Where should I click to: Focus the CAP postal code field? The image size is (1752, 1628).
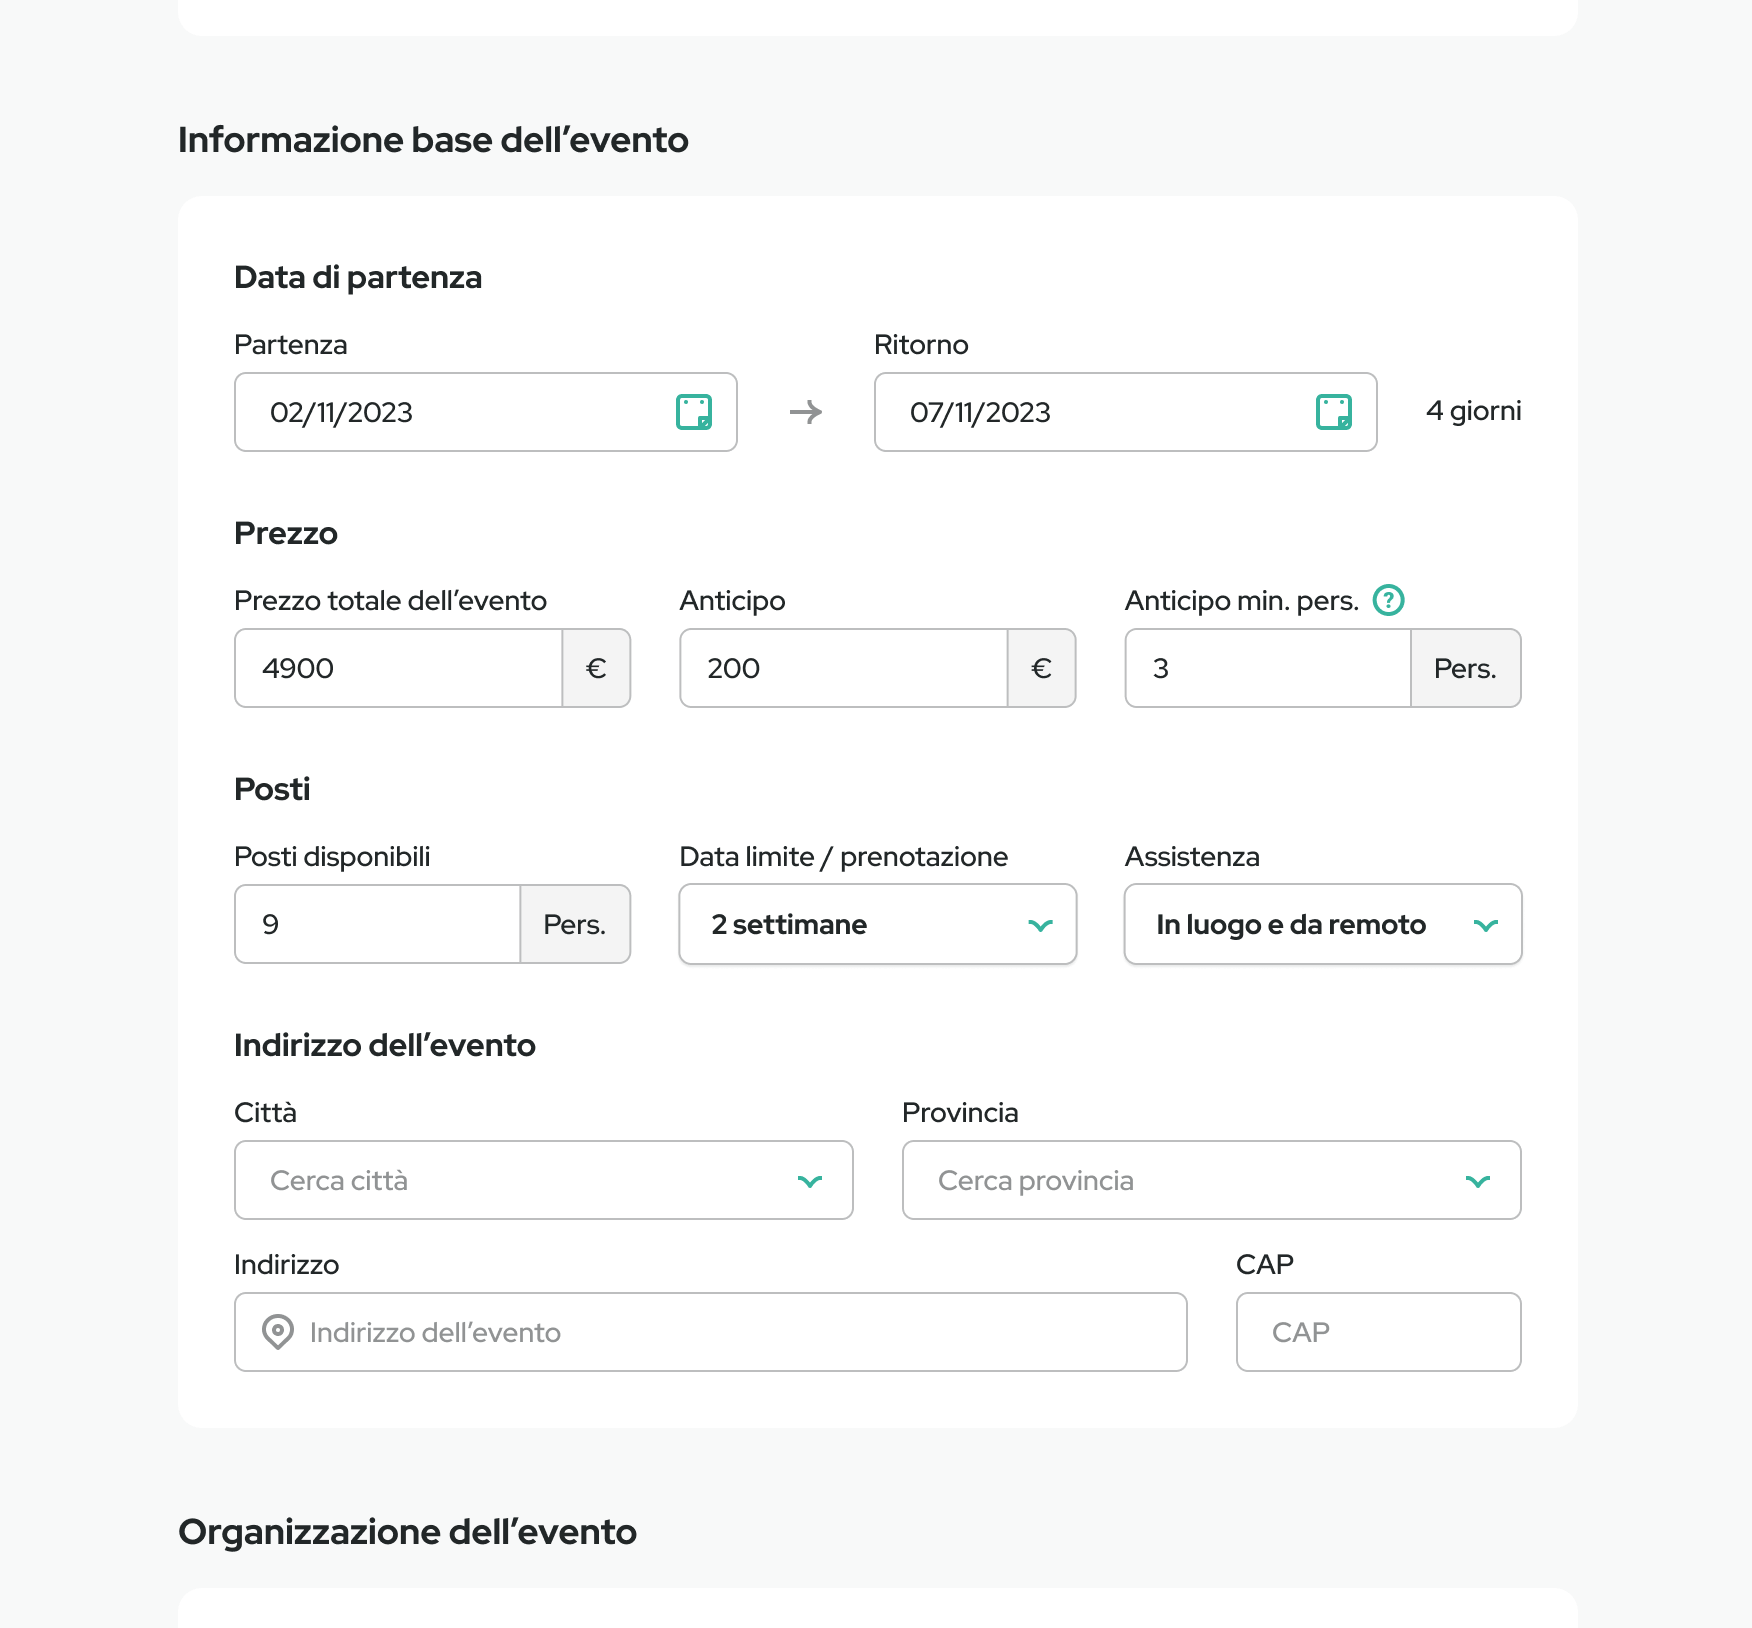[1378, 1332]
